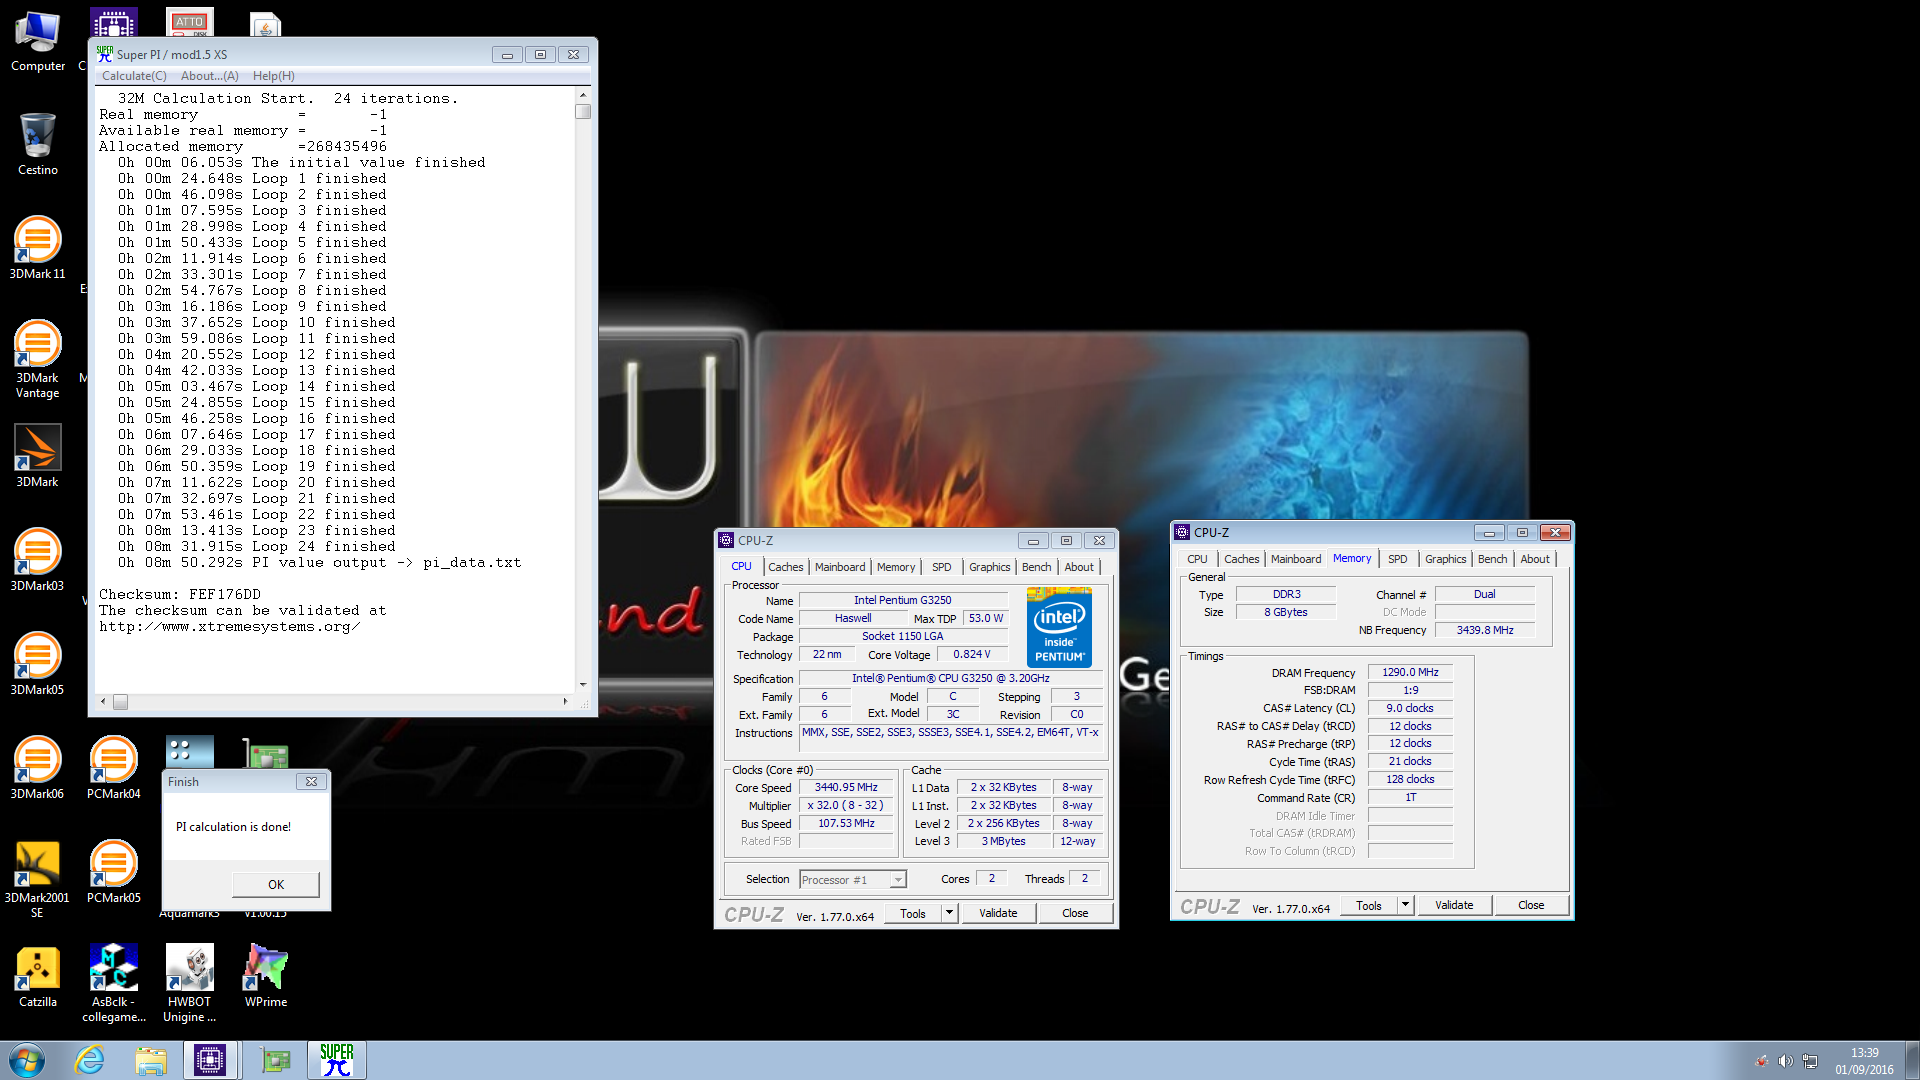Open the Help(H) menu in Super PI

pyautogui.click(x=274, y=76)
